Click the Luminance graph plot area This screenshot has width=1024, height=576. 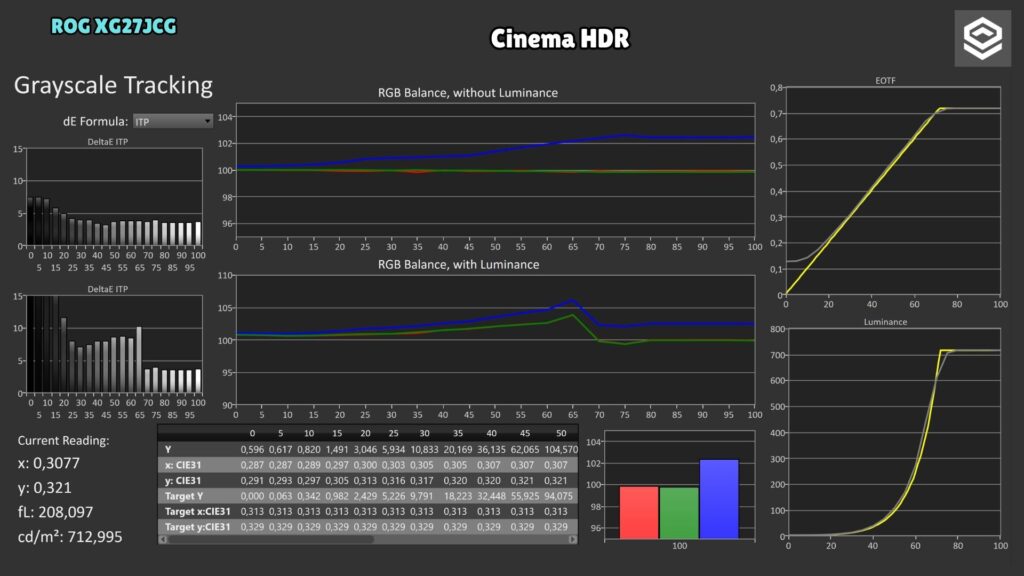[894, 432]
